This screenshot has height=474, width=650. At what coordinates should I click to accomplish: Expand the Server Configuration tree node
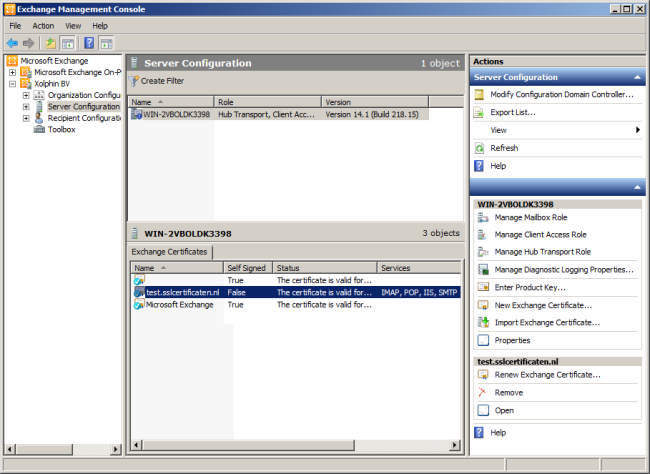(x=26, y=107)
